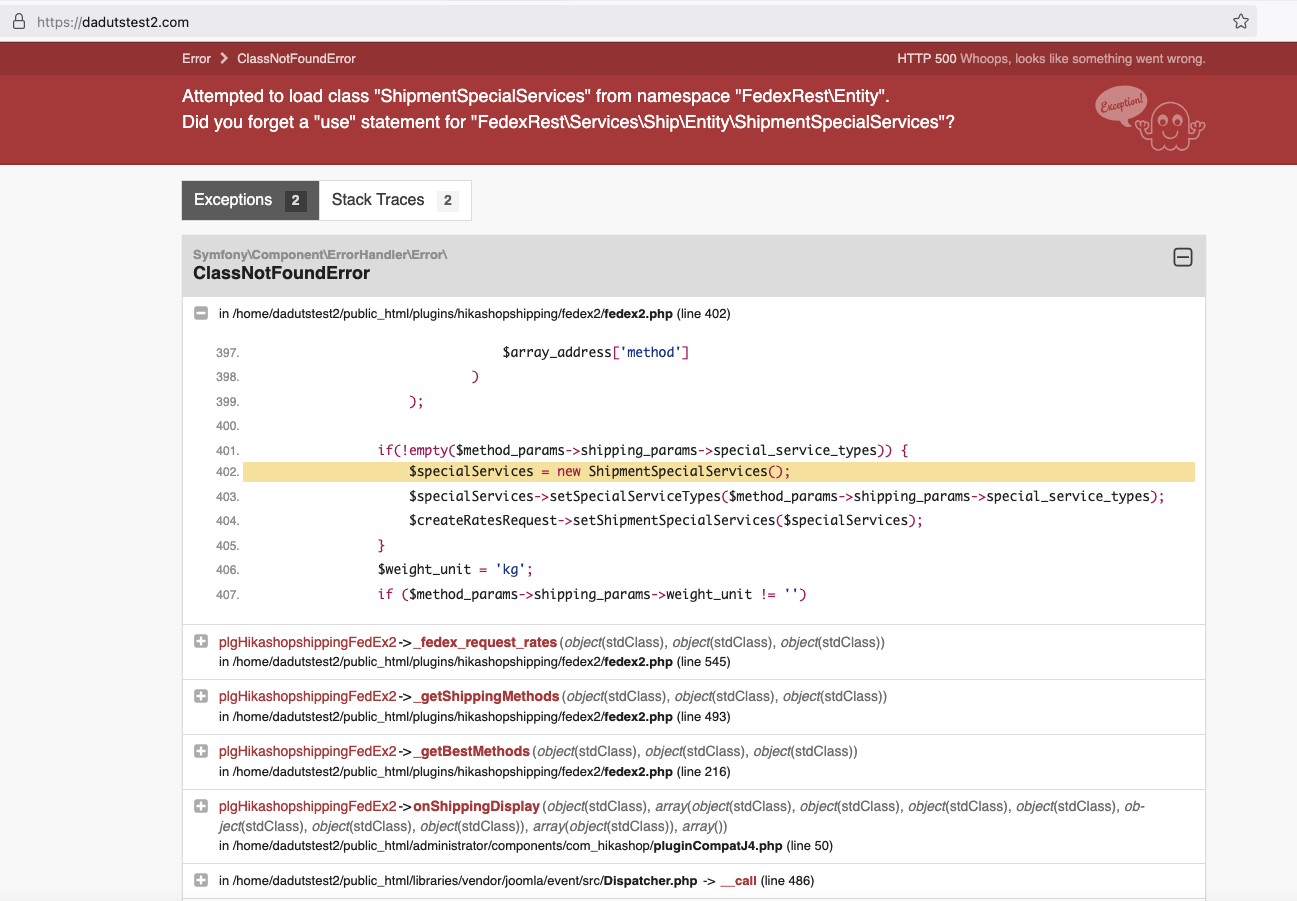The width and height of the screenshot is (1297, 901).
Task: Click the fedex2.php (line 216) file path
Action: pos(475,771)
